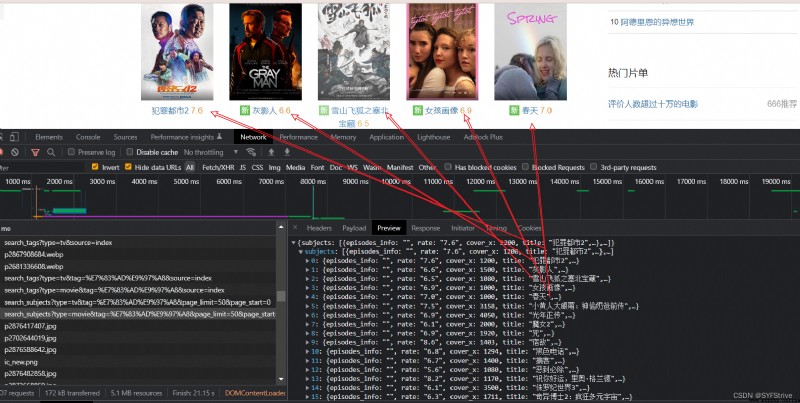Expand JSON item 10 黑色电话

click(x=307, y=352)
